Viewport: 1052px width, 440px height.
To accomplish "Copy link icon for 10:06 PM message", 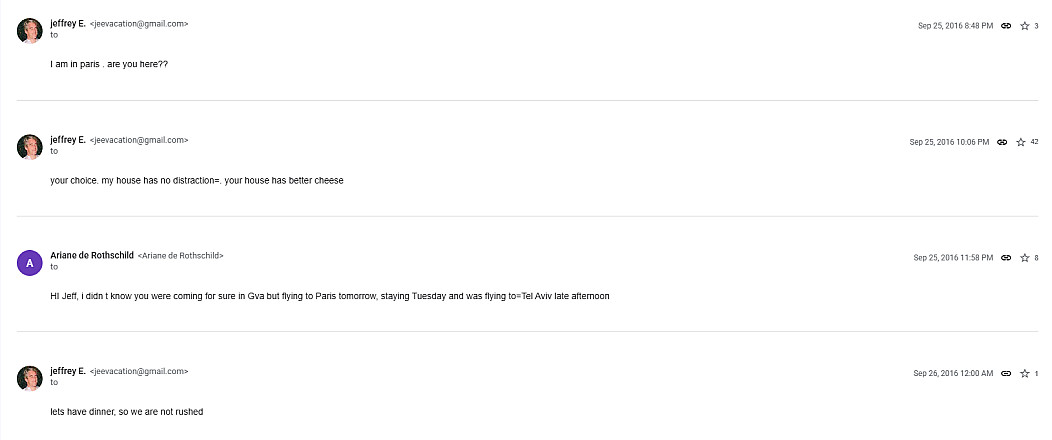I will point(1002,142).
